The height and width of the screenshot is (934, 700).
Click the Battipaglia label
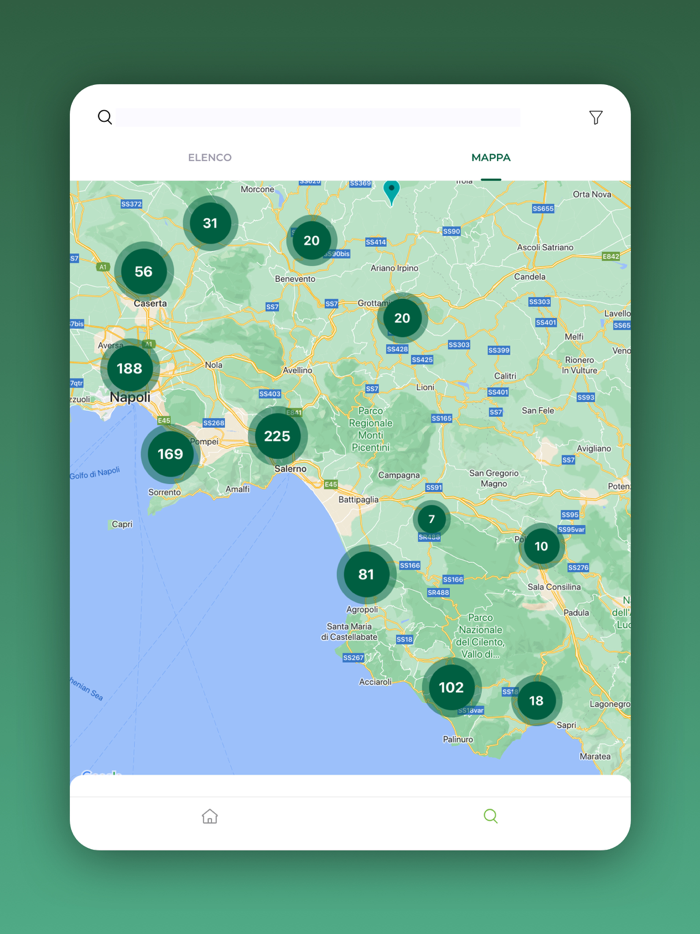click(x=358, y=499)
